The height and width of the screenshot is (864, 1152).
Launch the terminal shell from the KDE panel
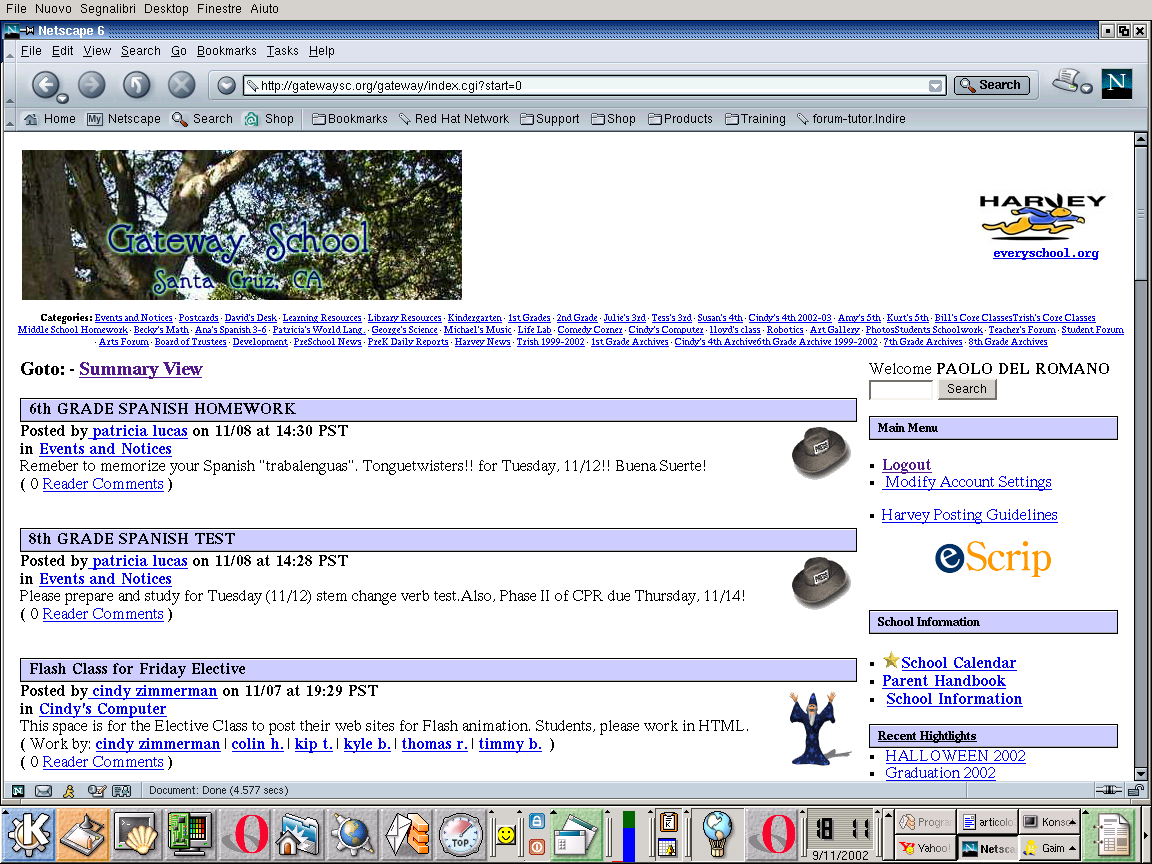[136, 835]
